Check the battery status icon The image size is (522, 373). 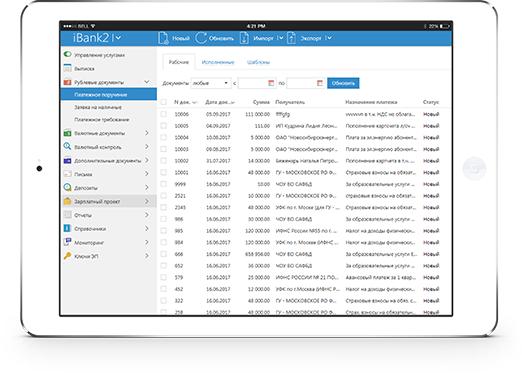click(445, 26)
